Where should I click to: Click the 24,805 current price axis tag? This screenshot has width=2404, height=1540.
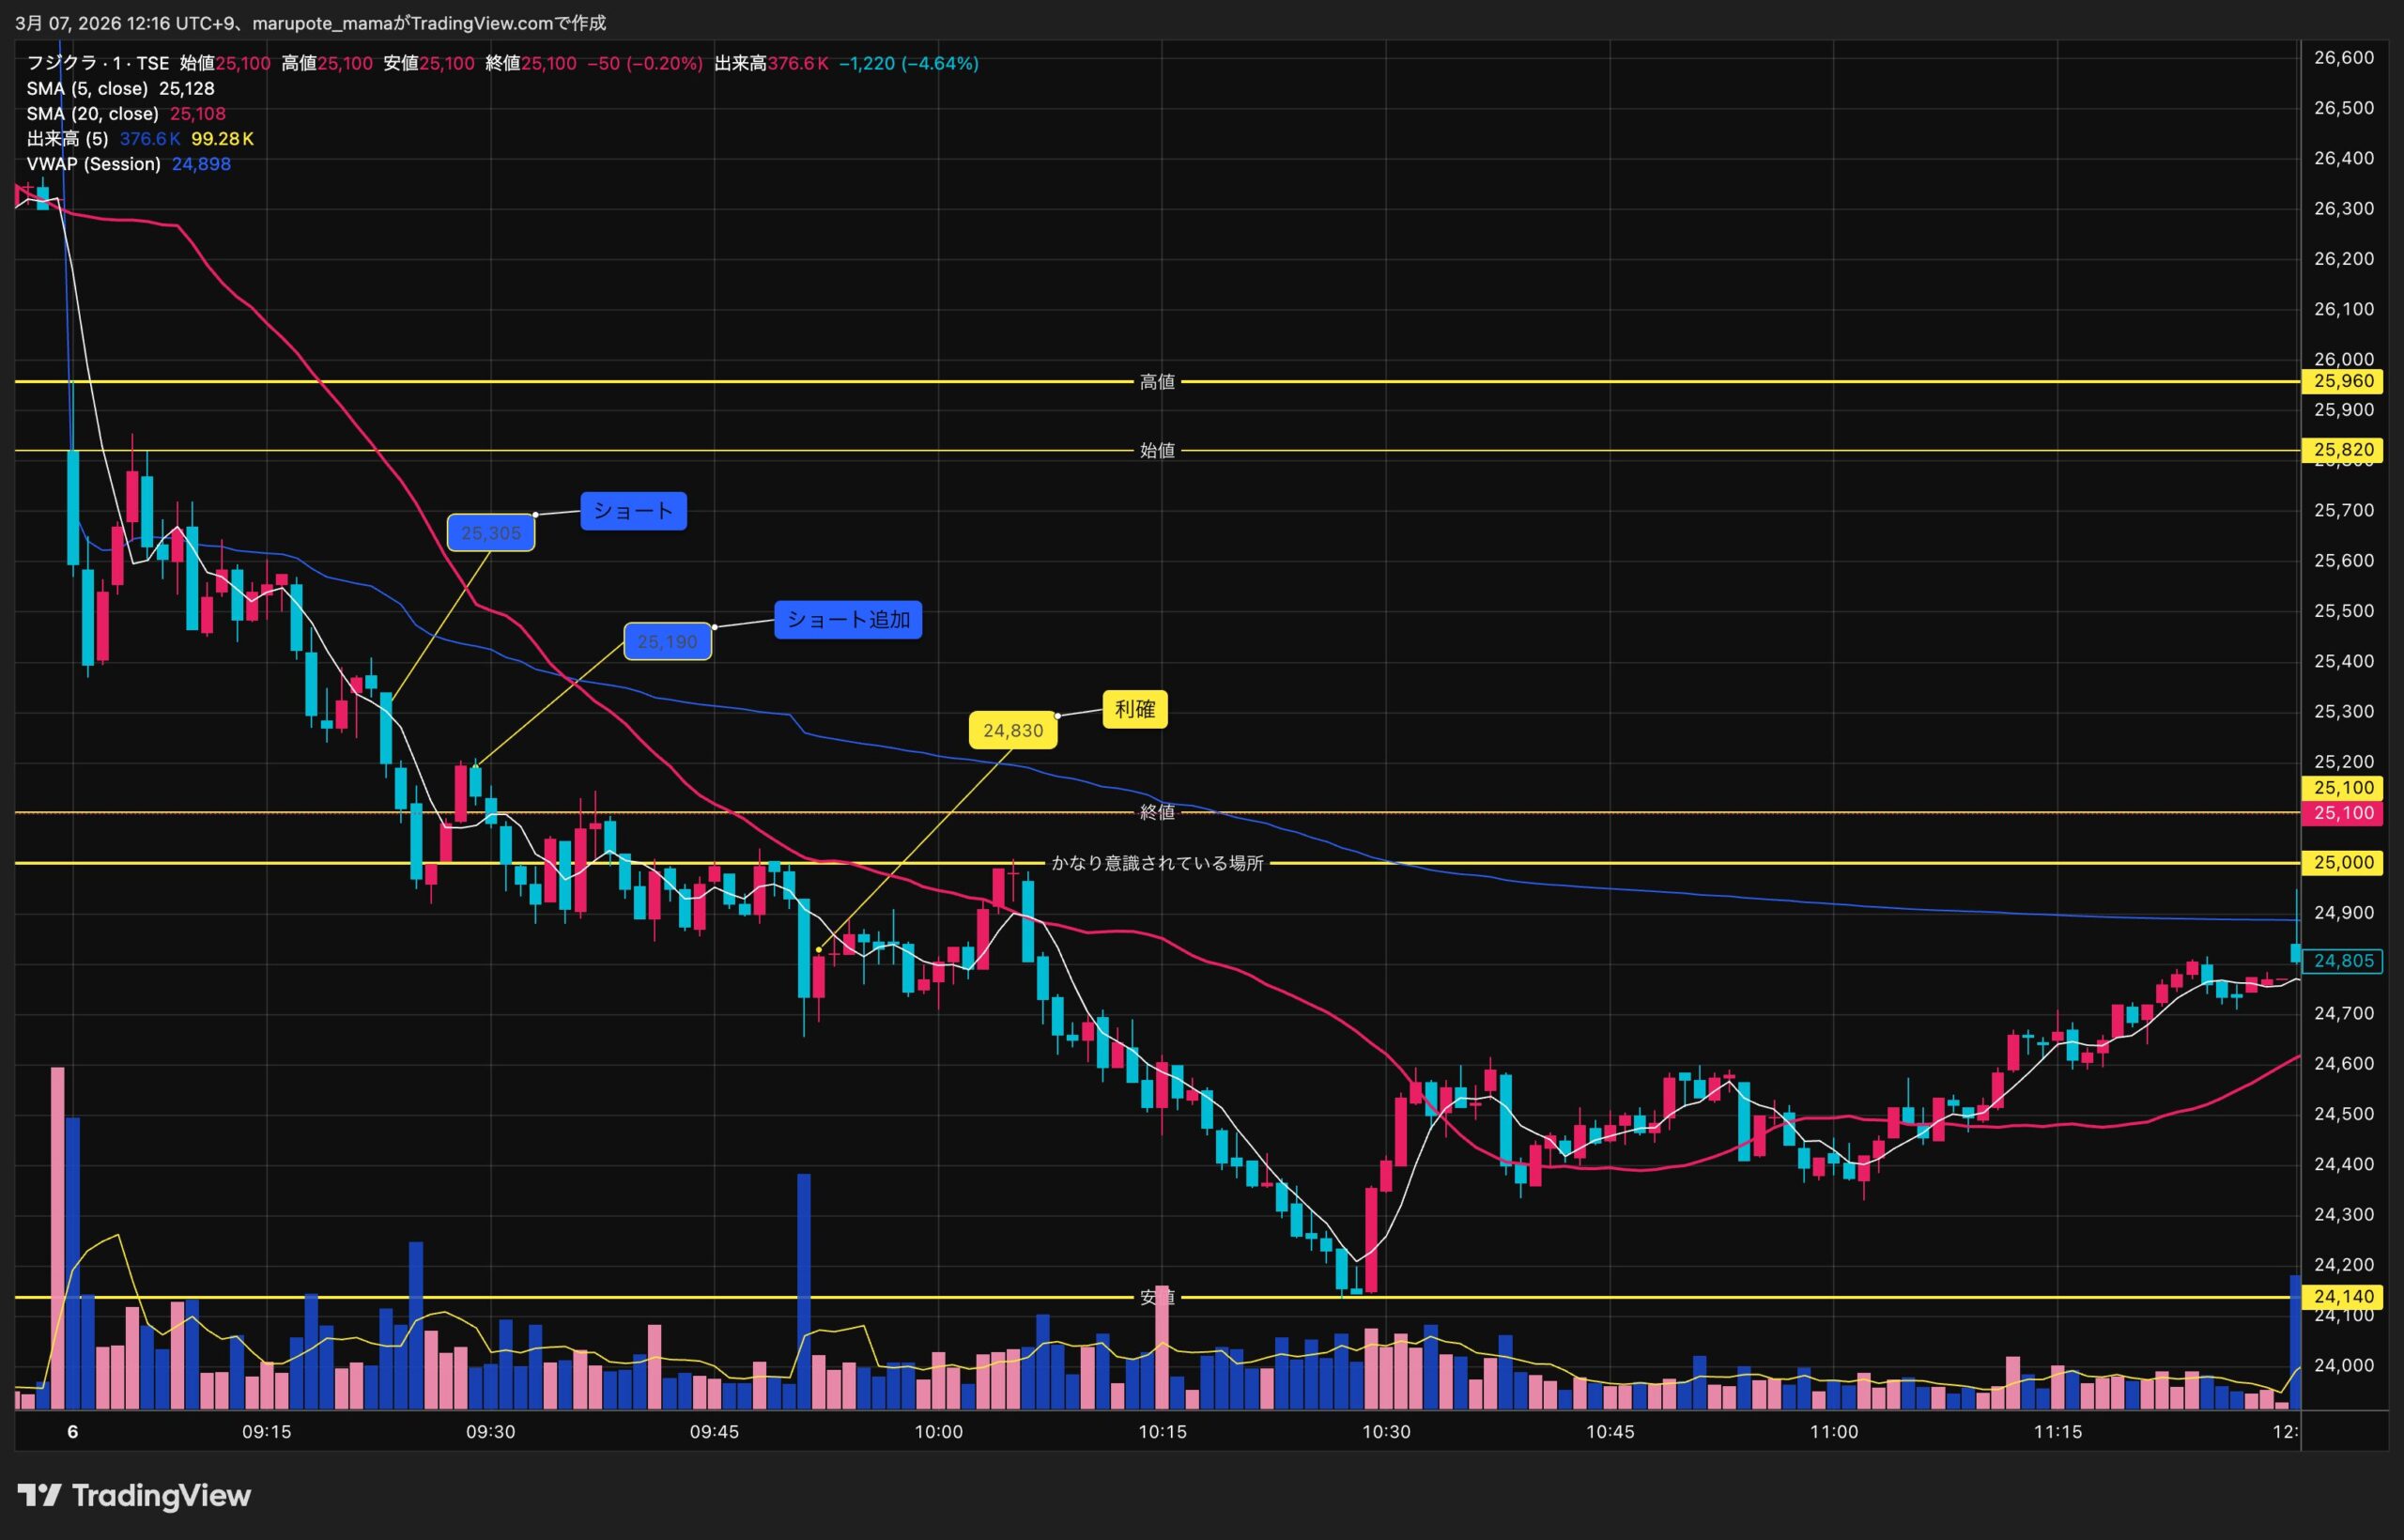tap(2342, 961)
